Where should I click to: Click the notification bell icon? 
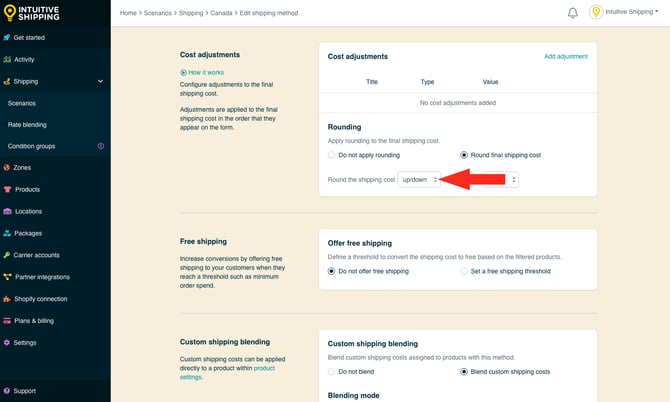pos(573,13)
